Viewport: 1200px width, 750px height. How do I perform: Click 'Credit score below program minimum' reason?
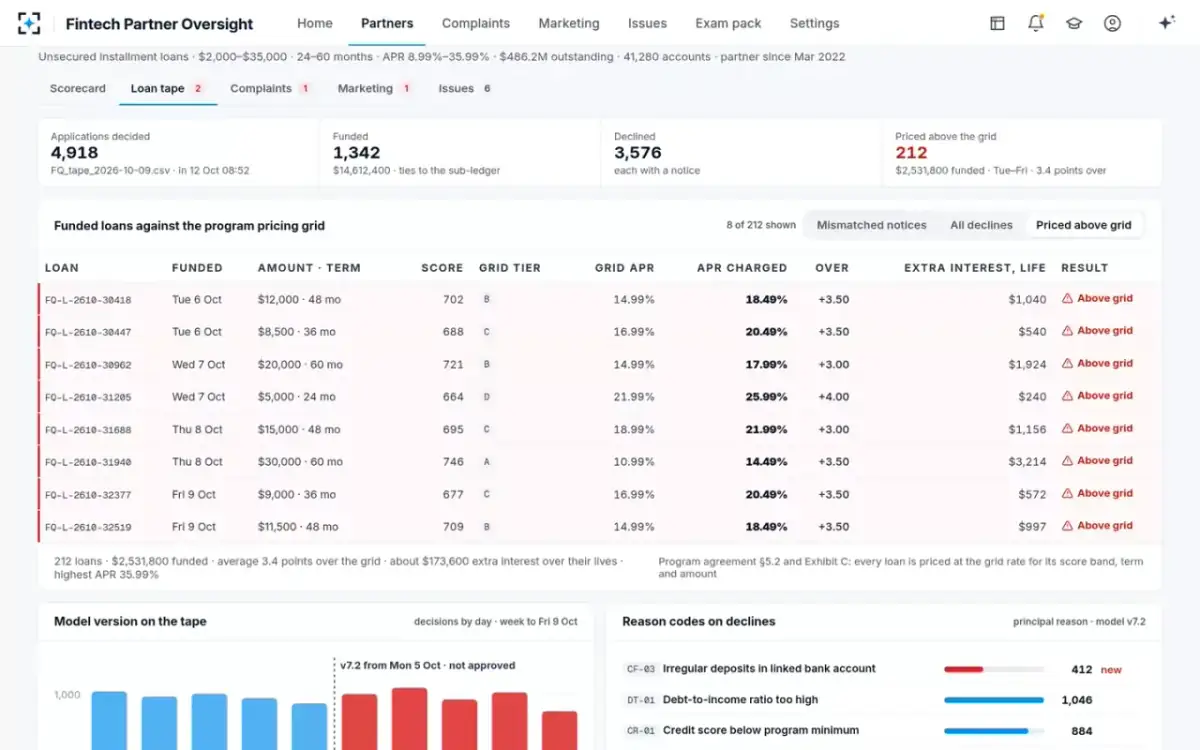coord(761,731)
